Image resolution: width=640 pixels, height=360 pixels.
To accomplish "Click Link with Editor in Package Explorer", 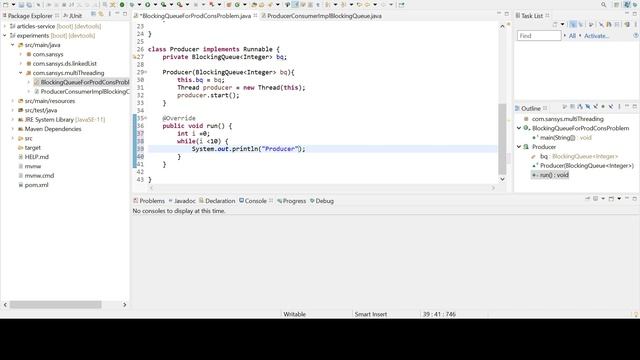I will 101,14.
